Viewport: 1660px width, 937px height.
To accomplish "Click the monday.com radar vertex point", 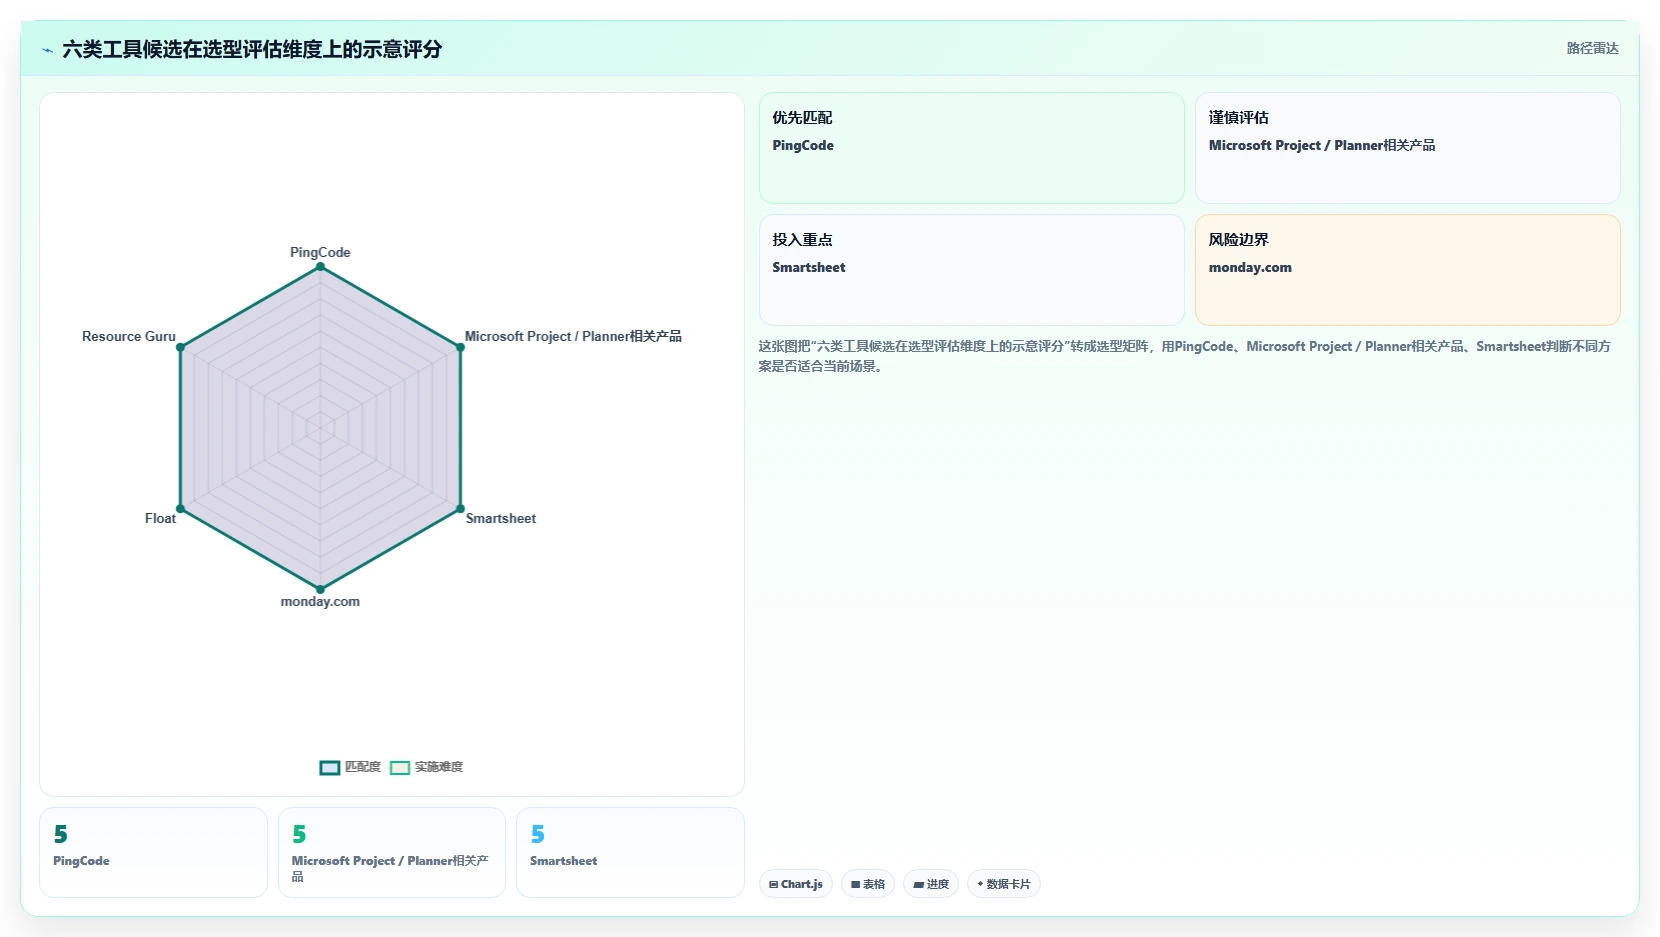I will (320, 589).
